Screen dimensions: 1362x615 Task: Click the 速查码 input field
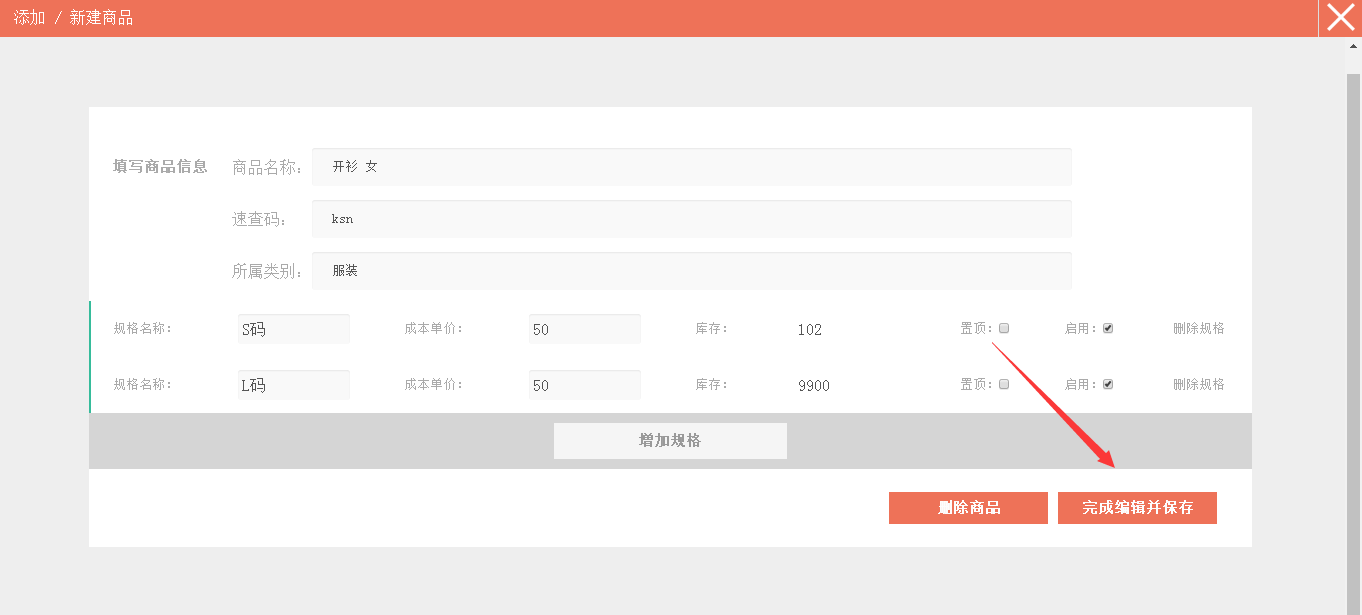click(691, 219)
